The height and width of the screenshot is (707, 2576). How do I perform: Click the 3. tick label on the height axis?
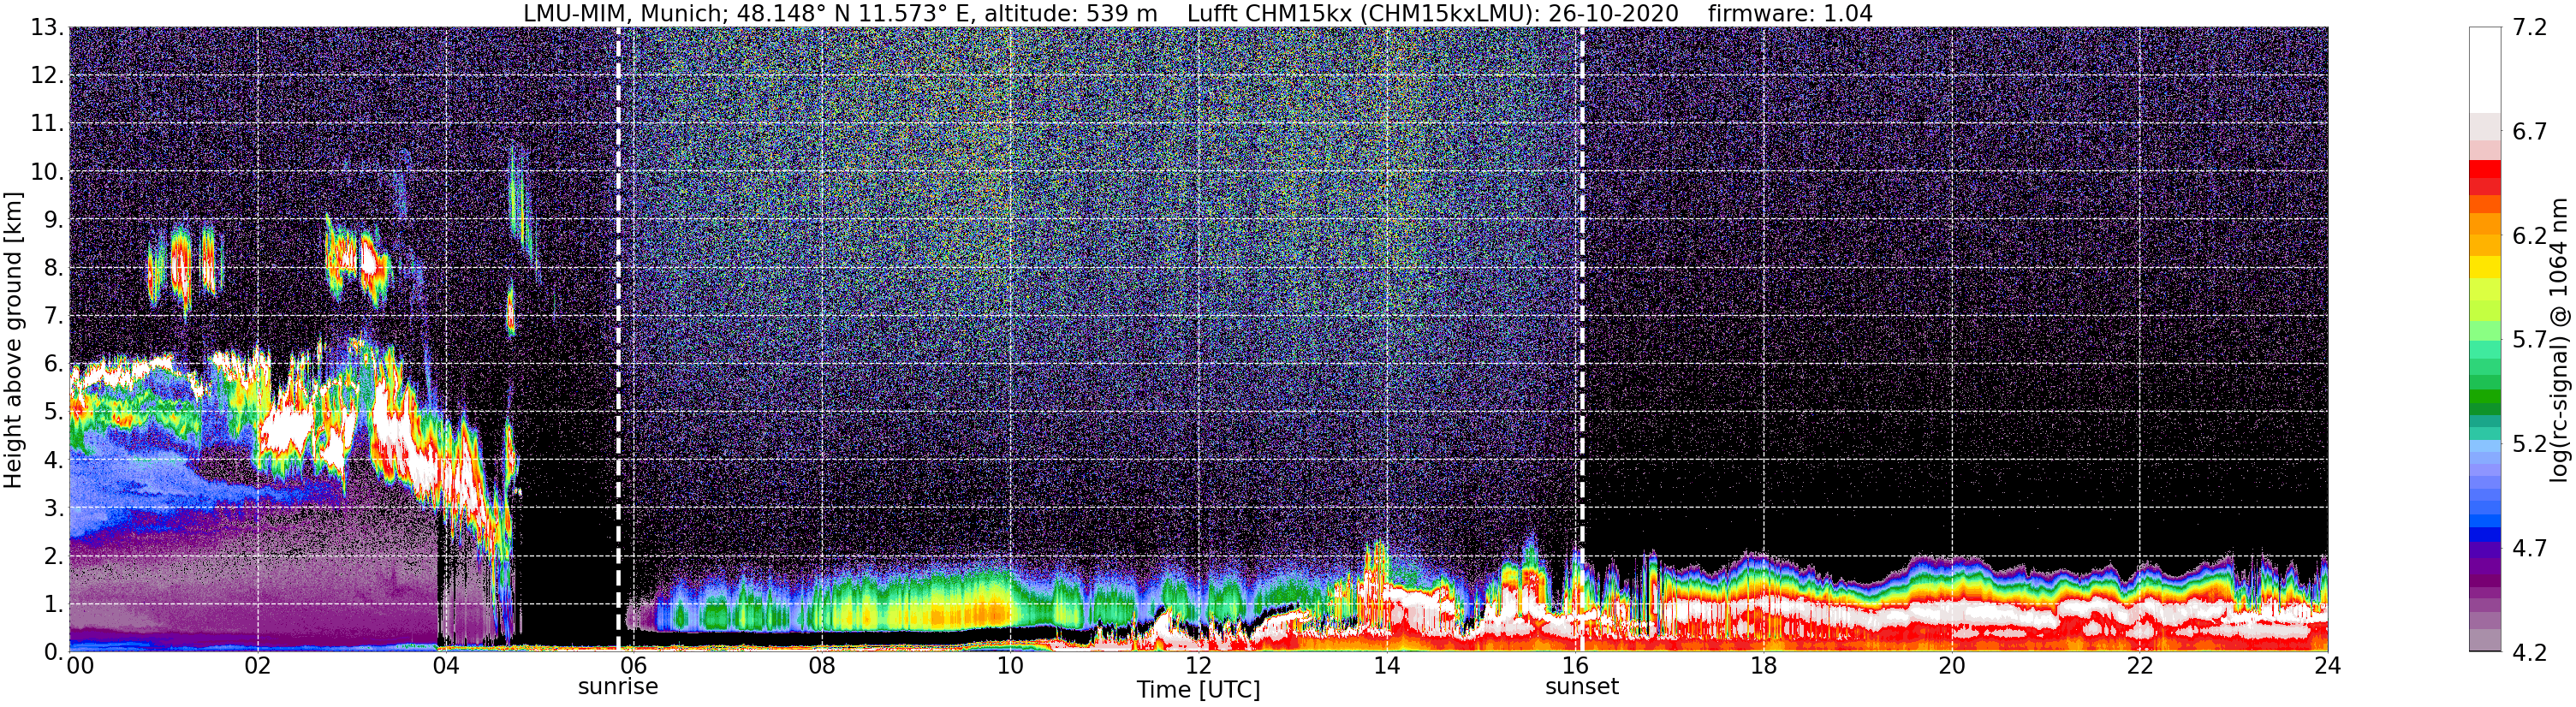pos(53,507)
